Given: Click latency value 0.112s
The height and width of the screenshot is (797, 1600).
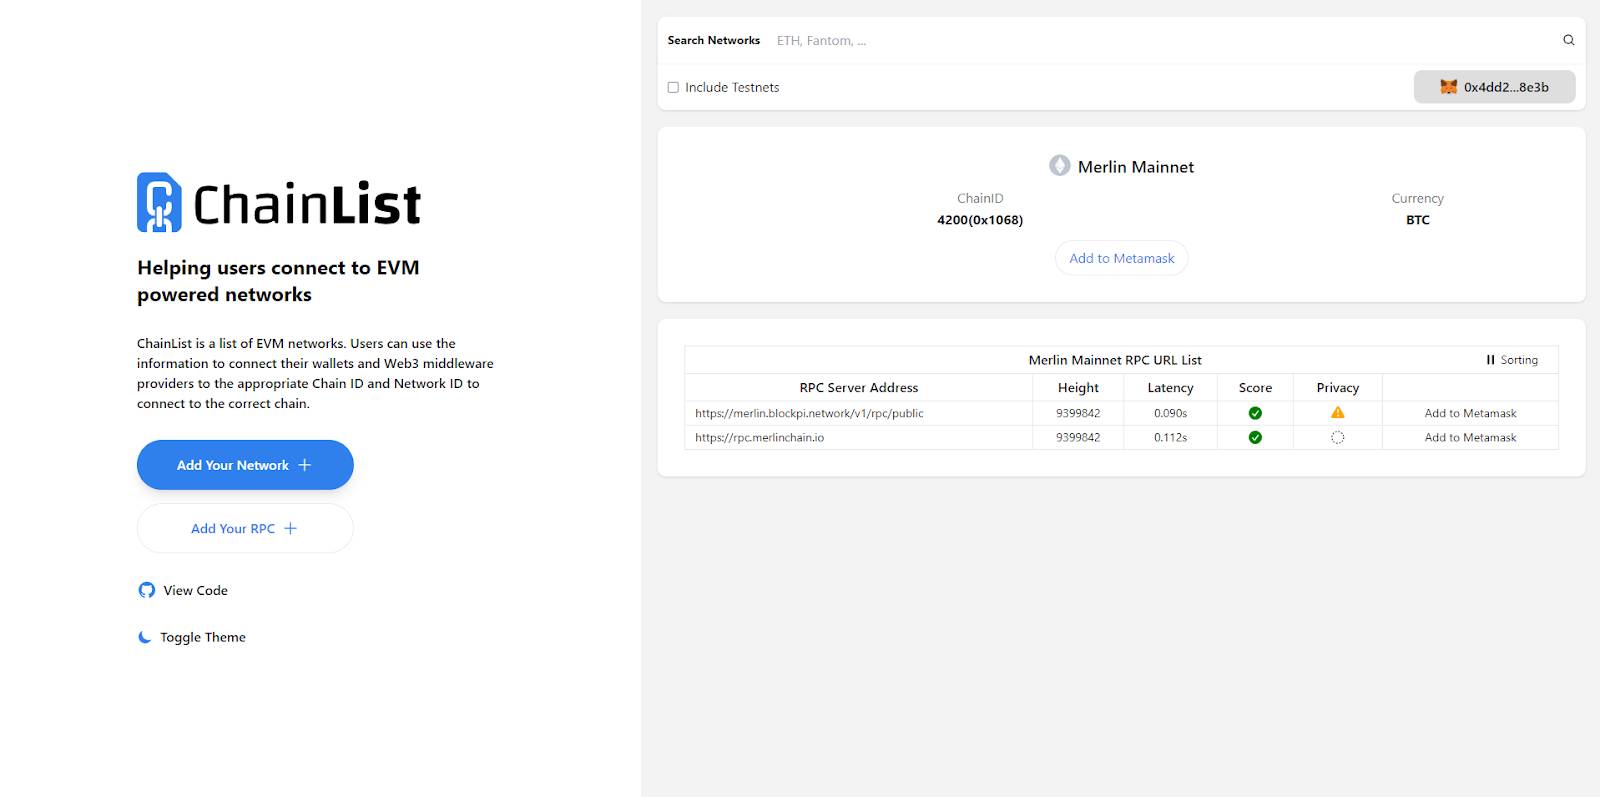Looking at the screenshot, I should pos(1170,437).
